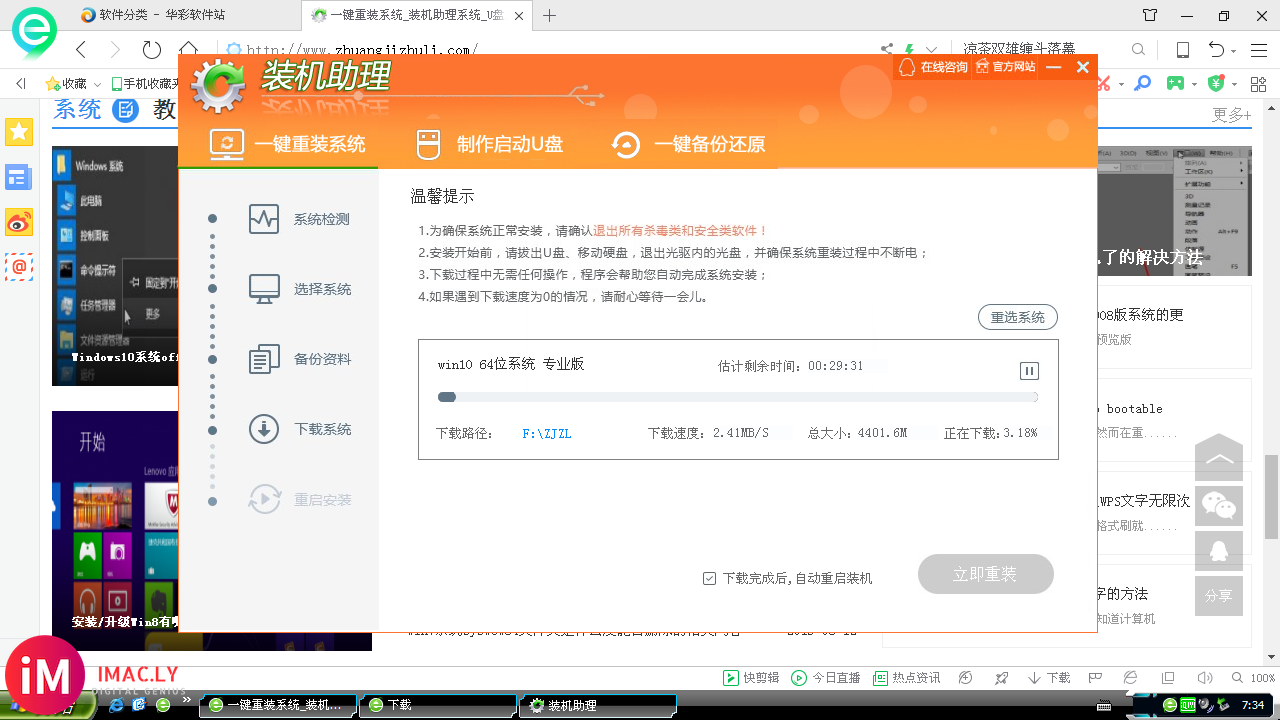Open 在线咨询 chat
Viewport: 1280px width, 720px height.
point(933,67)
